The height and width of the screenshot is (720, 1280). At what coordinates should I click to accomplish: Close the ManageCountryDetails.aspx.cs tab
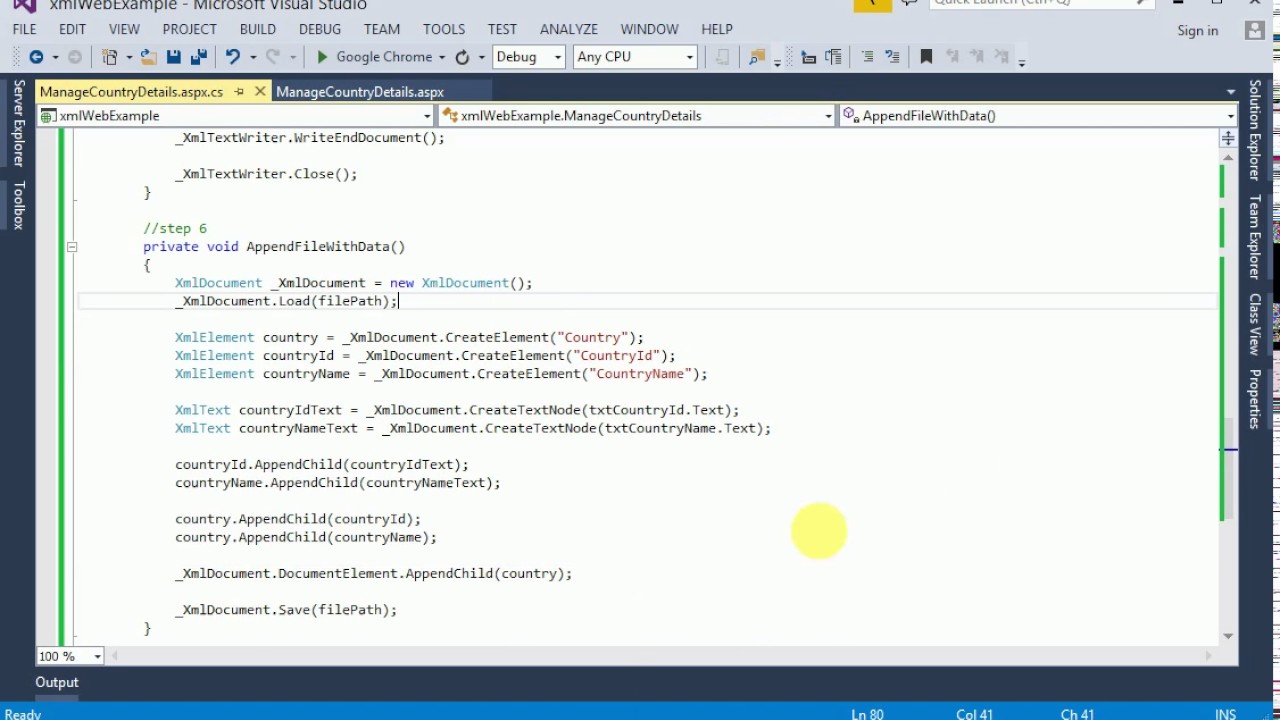[260, 92]
